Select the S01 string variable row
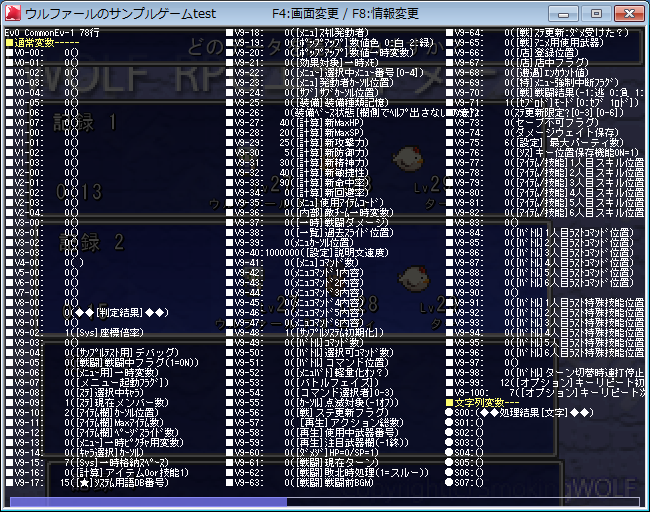The image size is (650, 512). pos(465,422)
